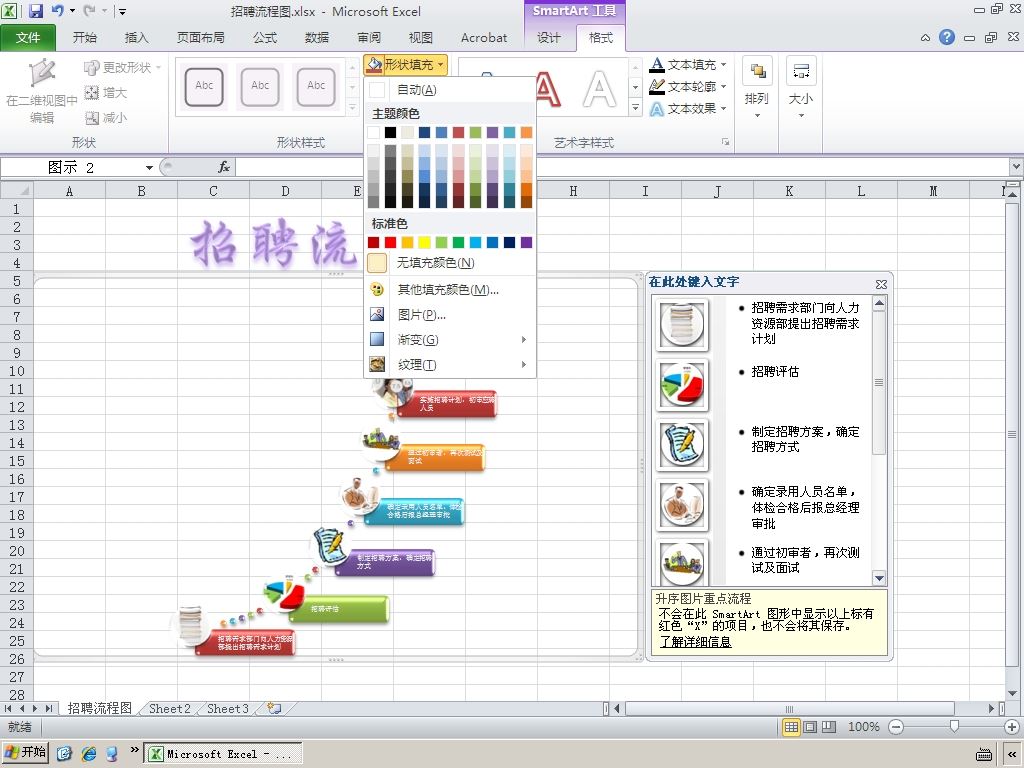Click the insert new worksheet tab icon

click(x=274, y=709)
